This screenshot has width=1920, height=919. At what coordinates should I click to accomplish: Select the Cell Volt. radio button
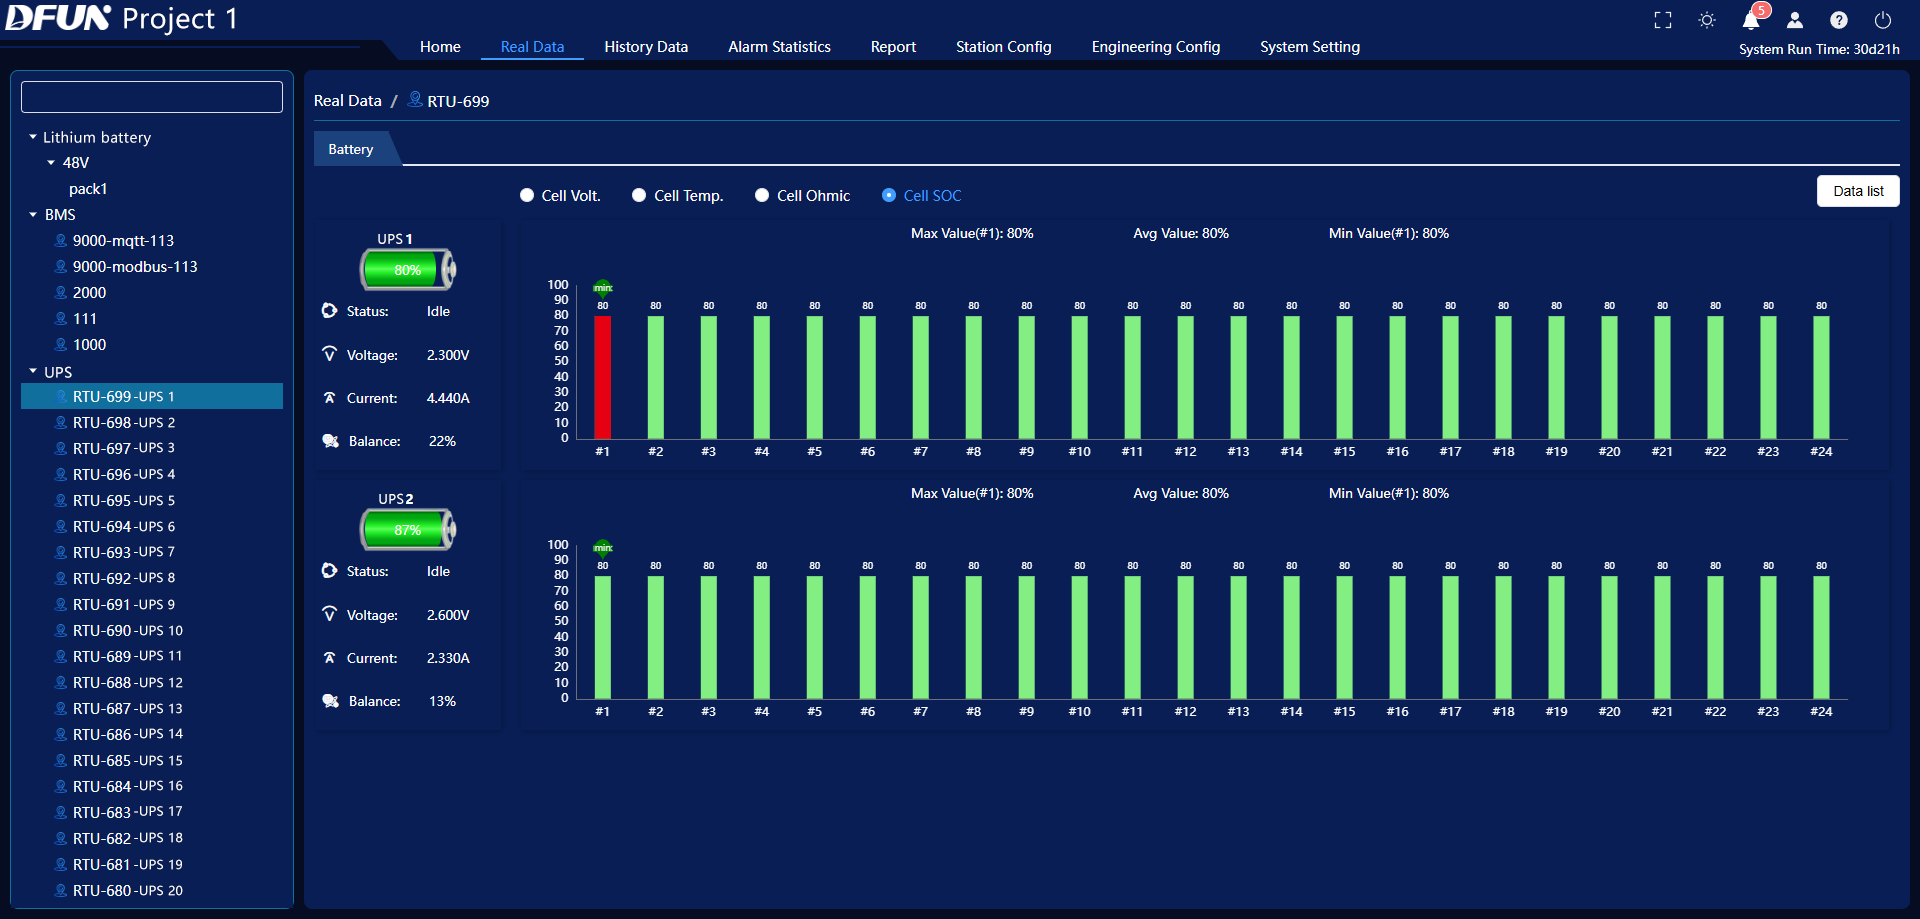coord(527,196)
